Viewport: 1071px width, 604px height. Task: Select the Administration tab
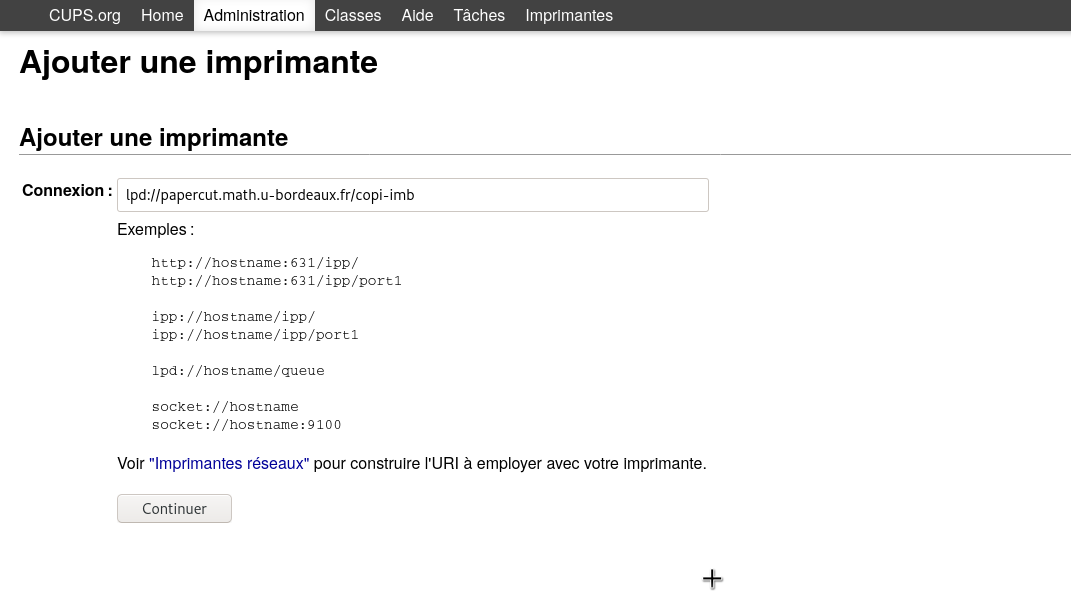254,16
